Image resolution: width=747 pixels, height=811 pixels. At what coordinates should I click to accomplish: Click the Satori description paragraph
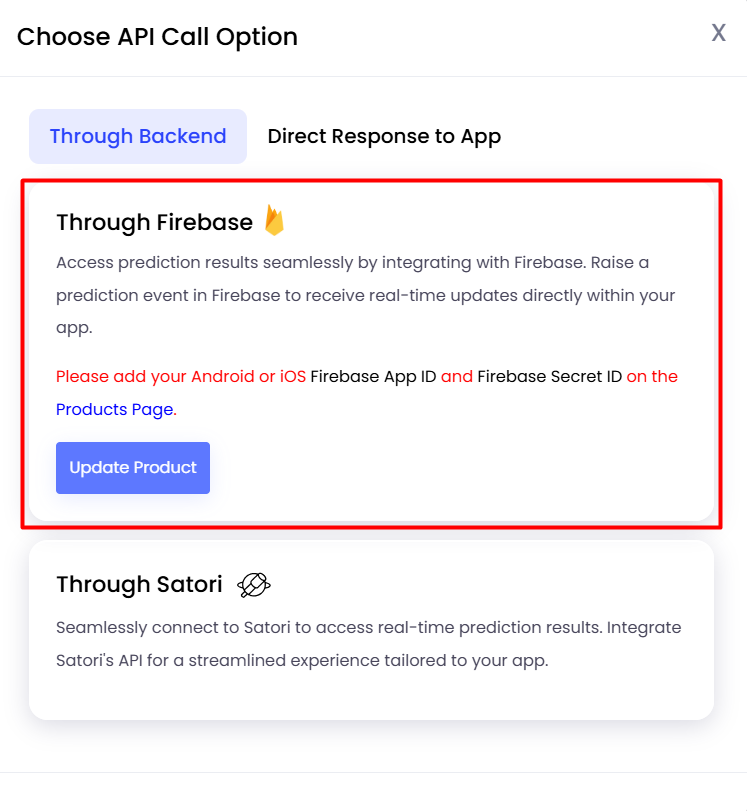pos(368,643)
